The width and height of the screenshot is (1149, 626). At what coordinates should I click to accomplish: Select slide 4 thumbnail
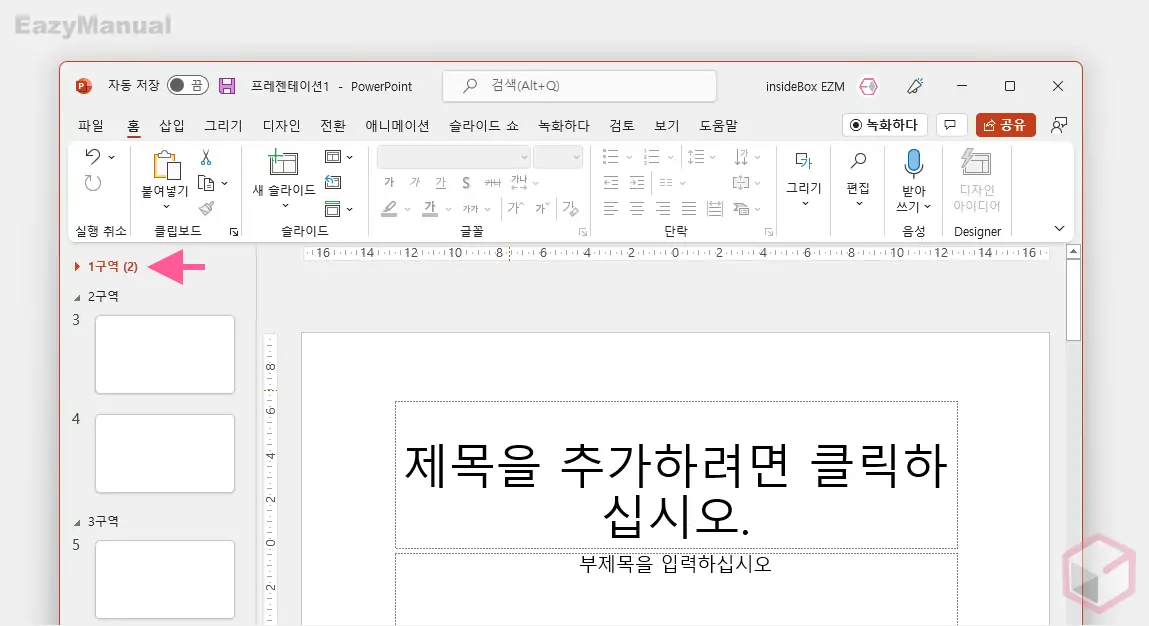click(x=165, y=454)
